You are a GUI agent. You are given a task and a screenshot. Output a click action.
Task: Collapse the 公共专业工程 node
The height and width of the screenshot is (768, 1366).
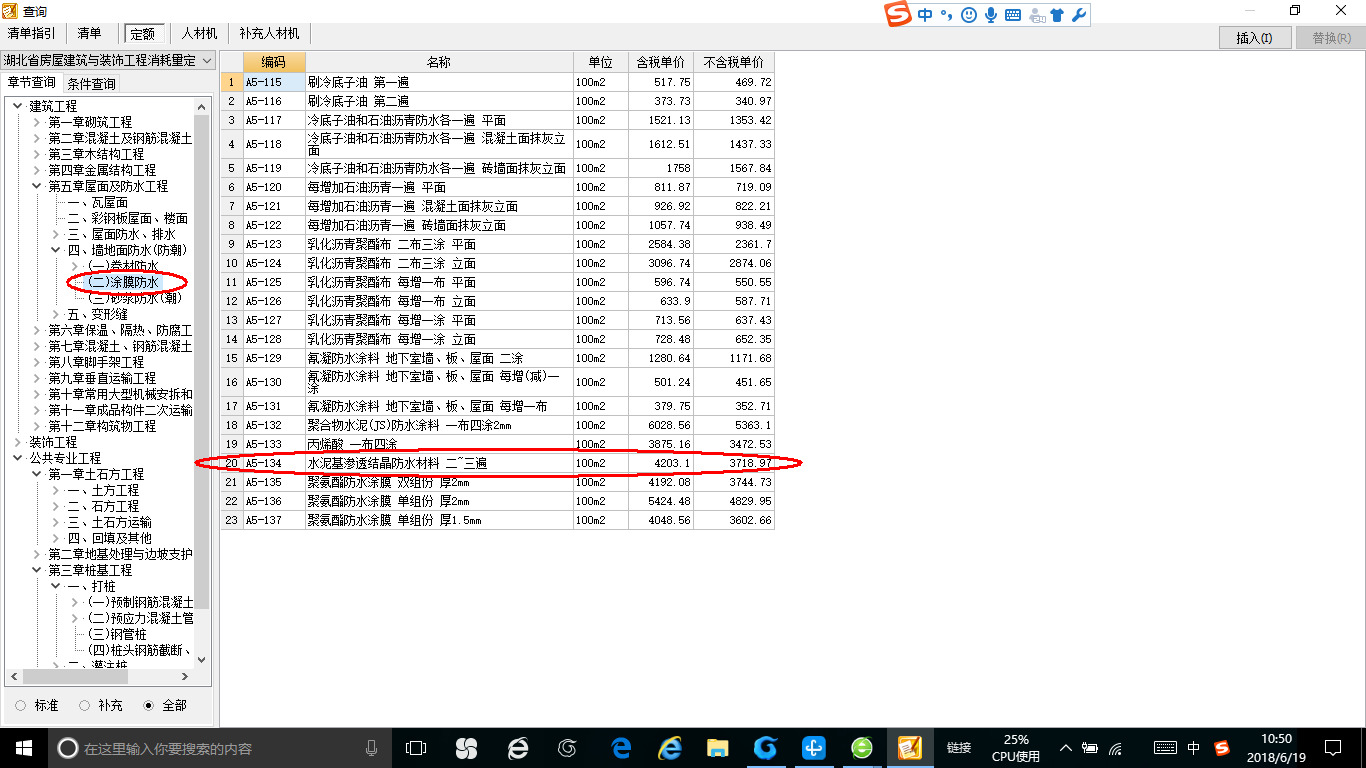(18, 458)
